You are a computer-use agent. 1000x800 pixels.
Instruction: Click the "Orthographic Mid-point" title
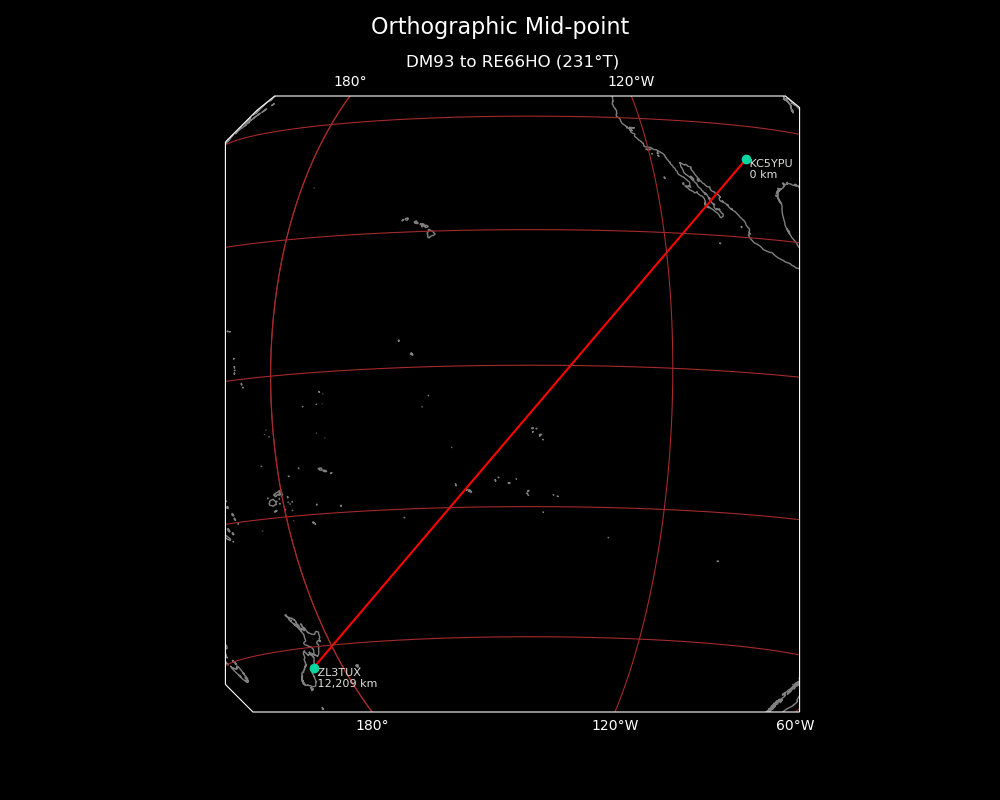pyautogui.click(x=500, y=27)
